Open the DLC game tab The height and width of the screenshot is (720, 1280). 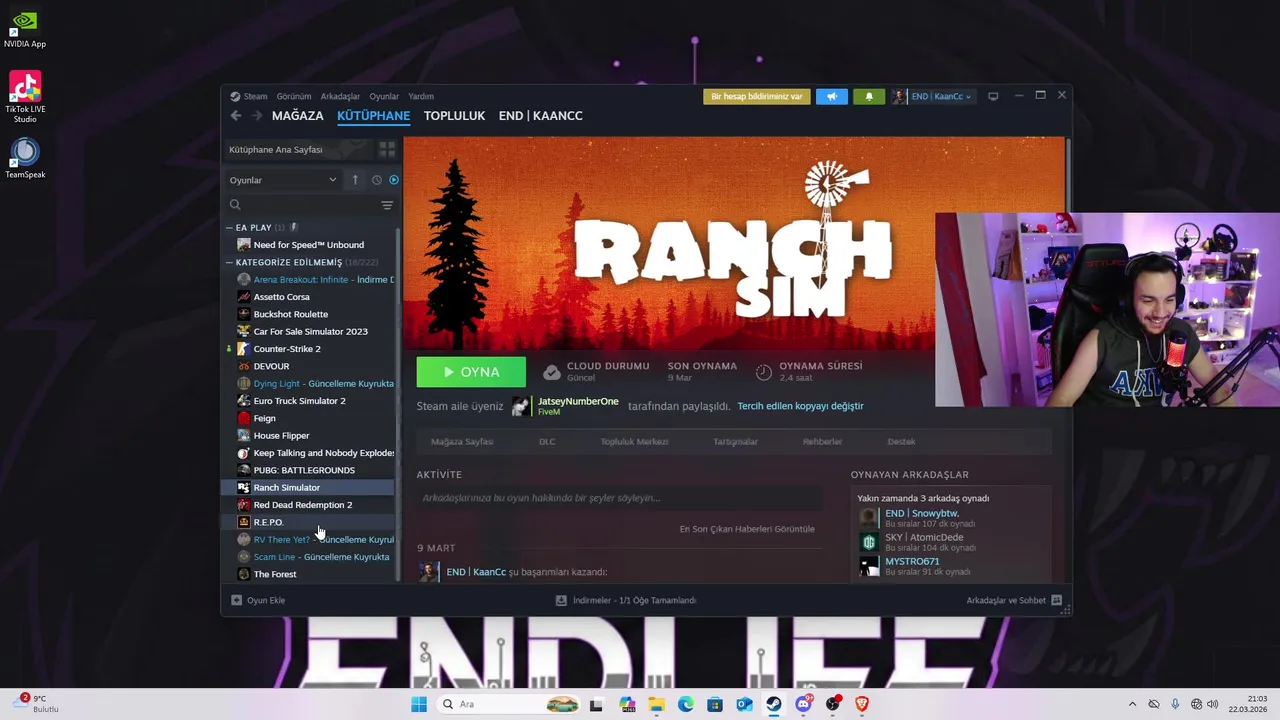coord(547,441)
